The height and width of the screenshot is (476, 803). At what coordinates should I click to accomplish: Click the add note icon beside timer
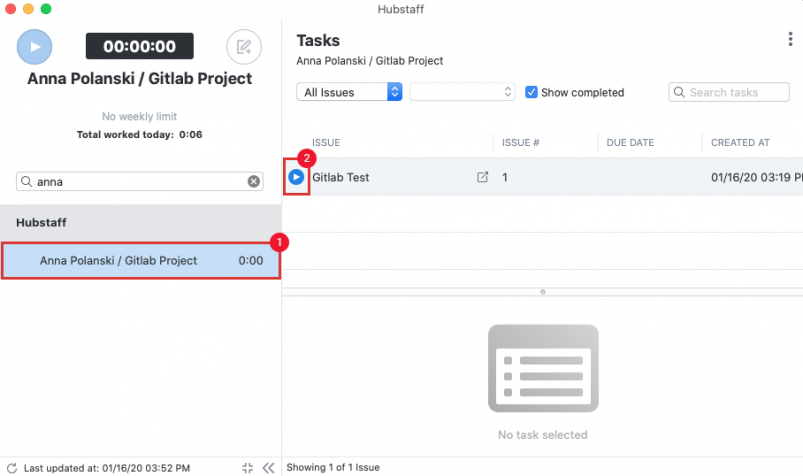point(243,46)
